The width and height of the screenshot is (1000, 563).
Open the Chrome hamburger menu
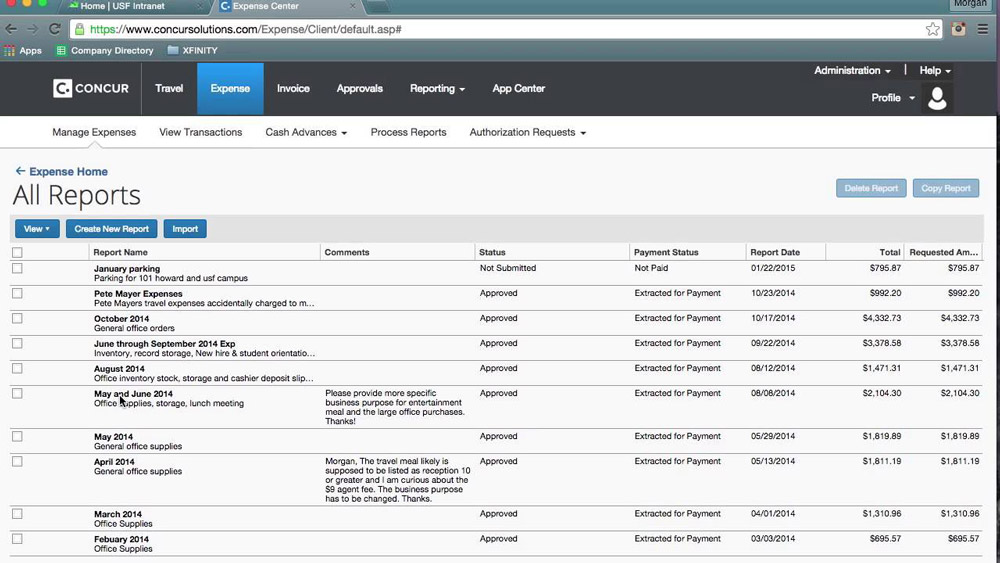pos(983,29)
